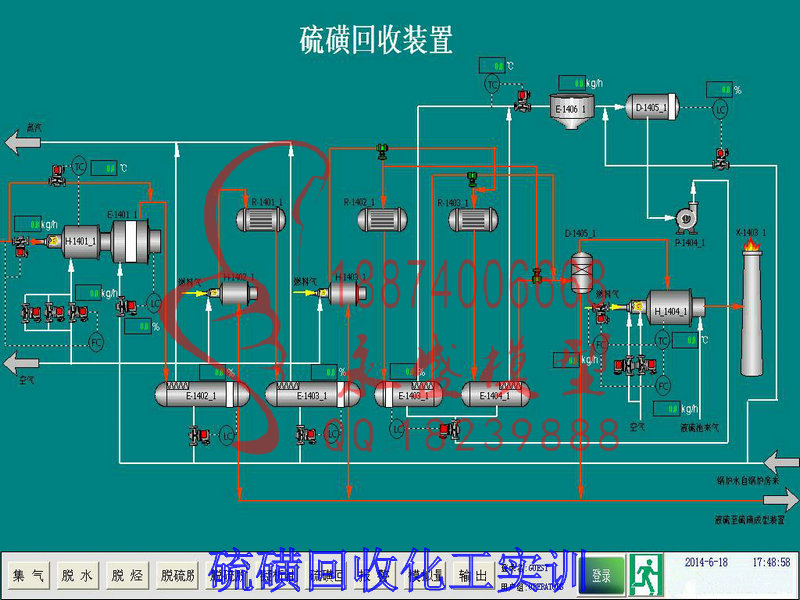Select the LC controller below E-1402_1
This screenshot has width=800, height=600.
point(227,436)
